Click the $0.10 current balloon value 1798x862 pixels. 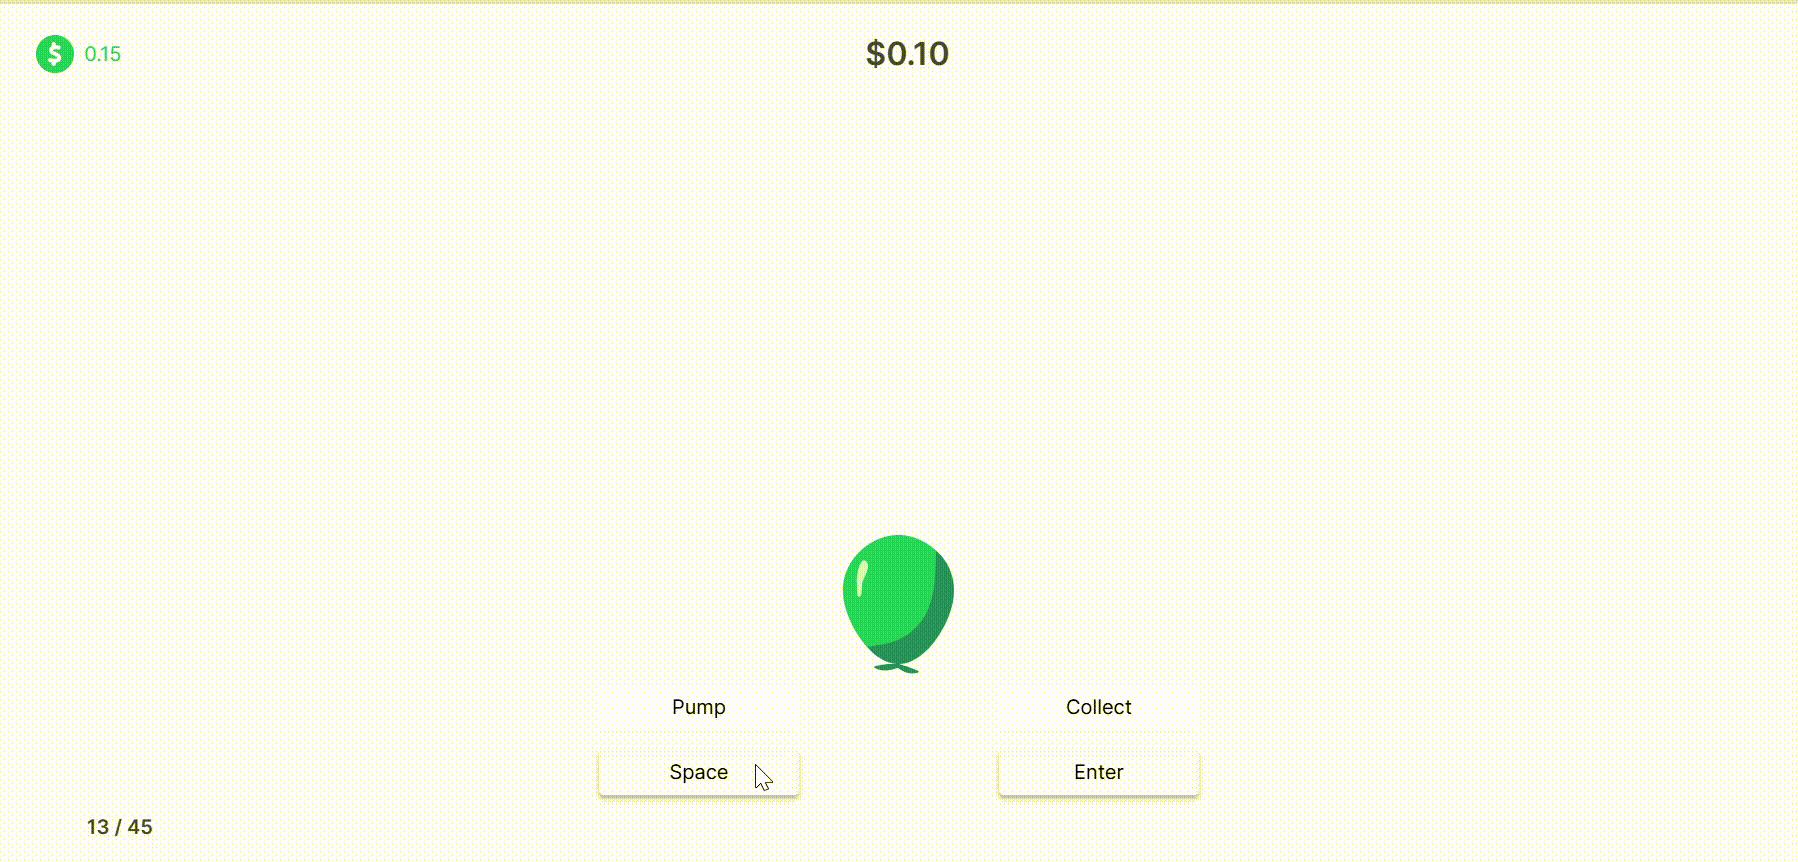[x=907, y=53]
